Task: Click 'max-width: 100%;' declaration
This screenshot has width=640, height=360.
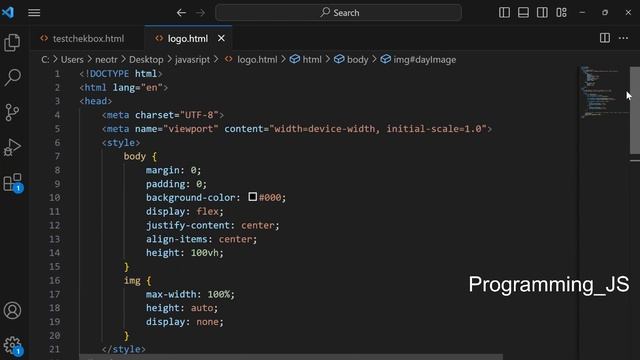Action: [x=190, y=294]
